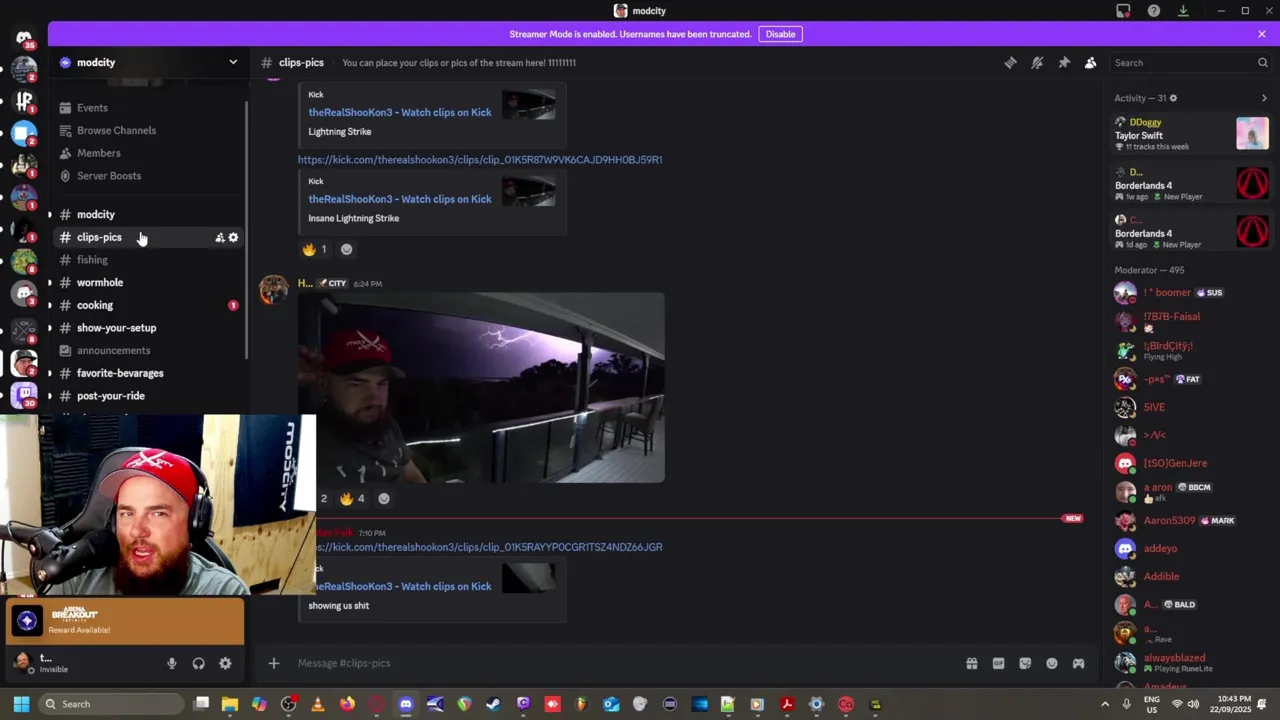This screenshot has height=720, width=1280.
Task: Open server Events
Action: (x=92, y=108)
